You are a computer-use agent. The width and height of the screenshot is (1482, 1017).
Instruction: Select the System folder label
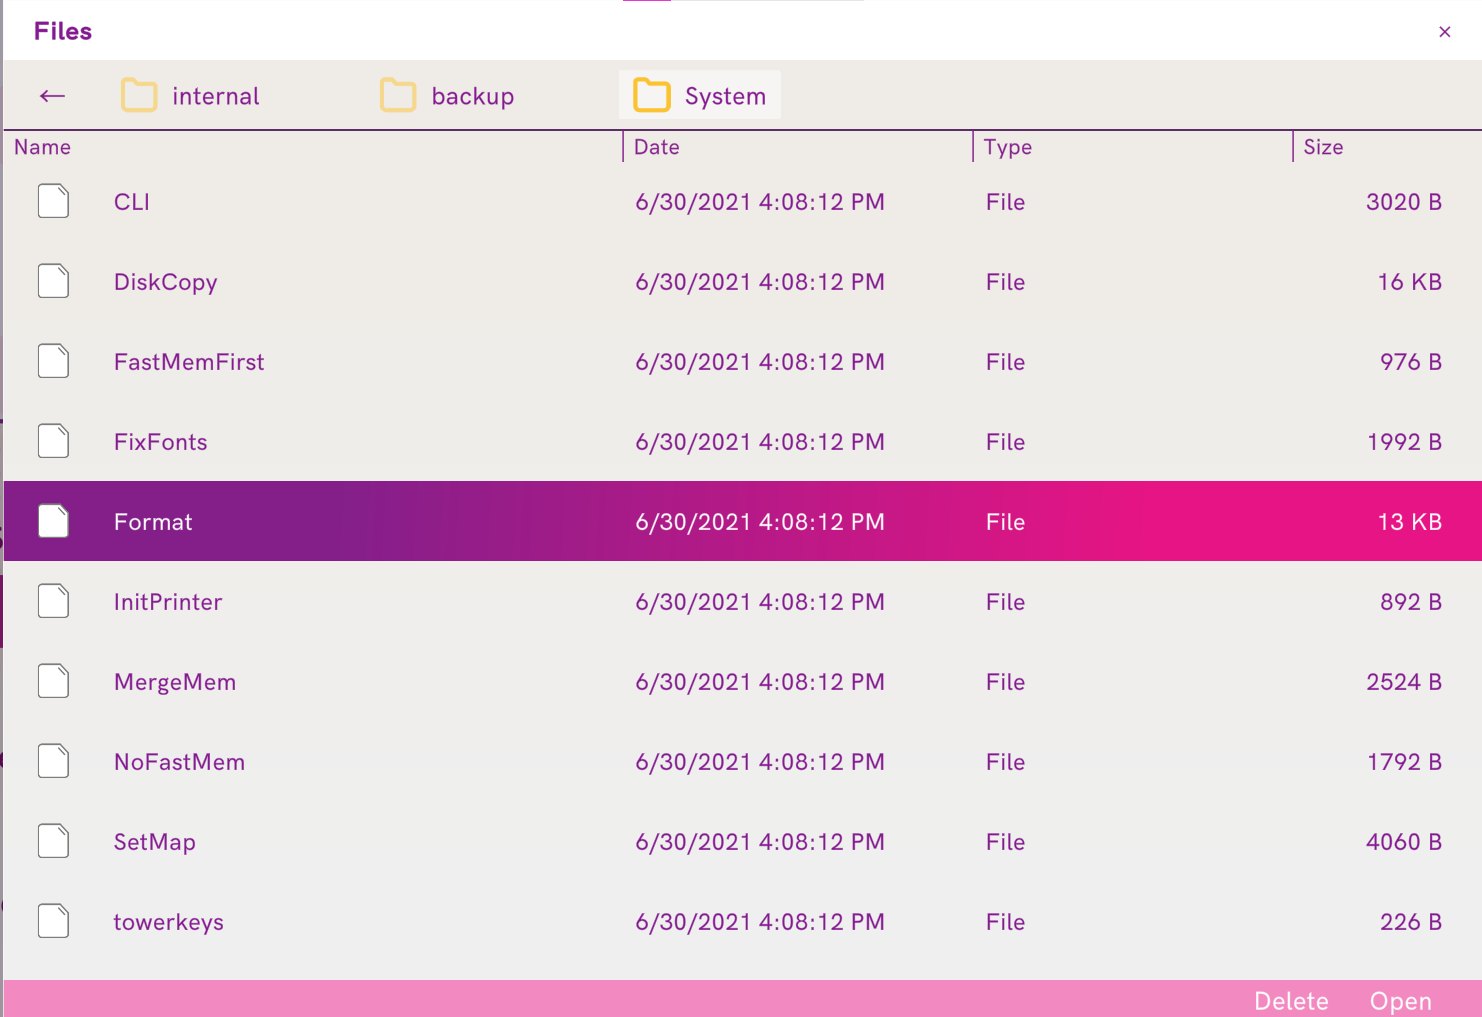tap(725, 96)
